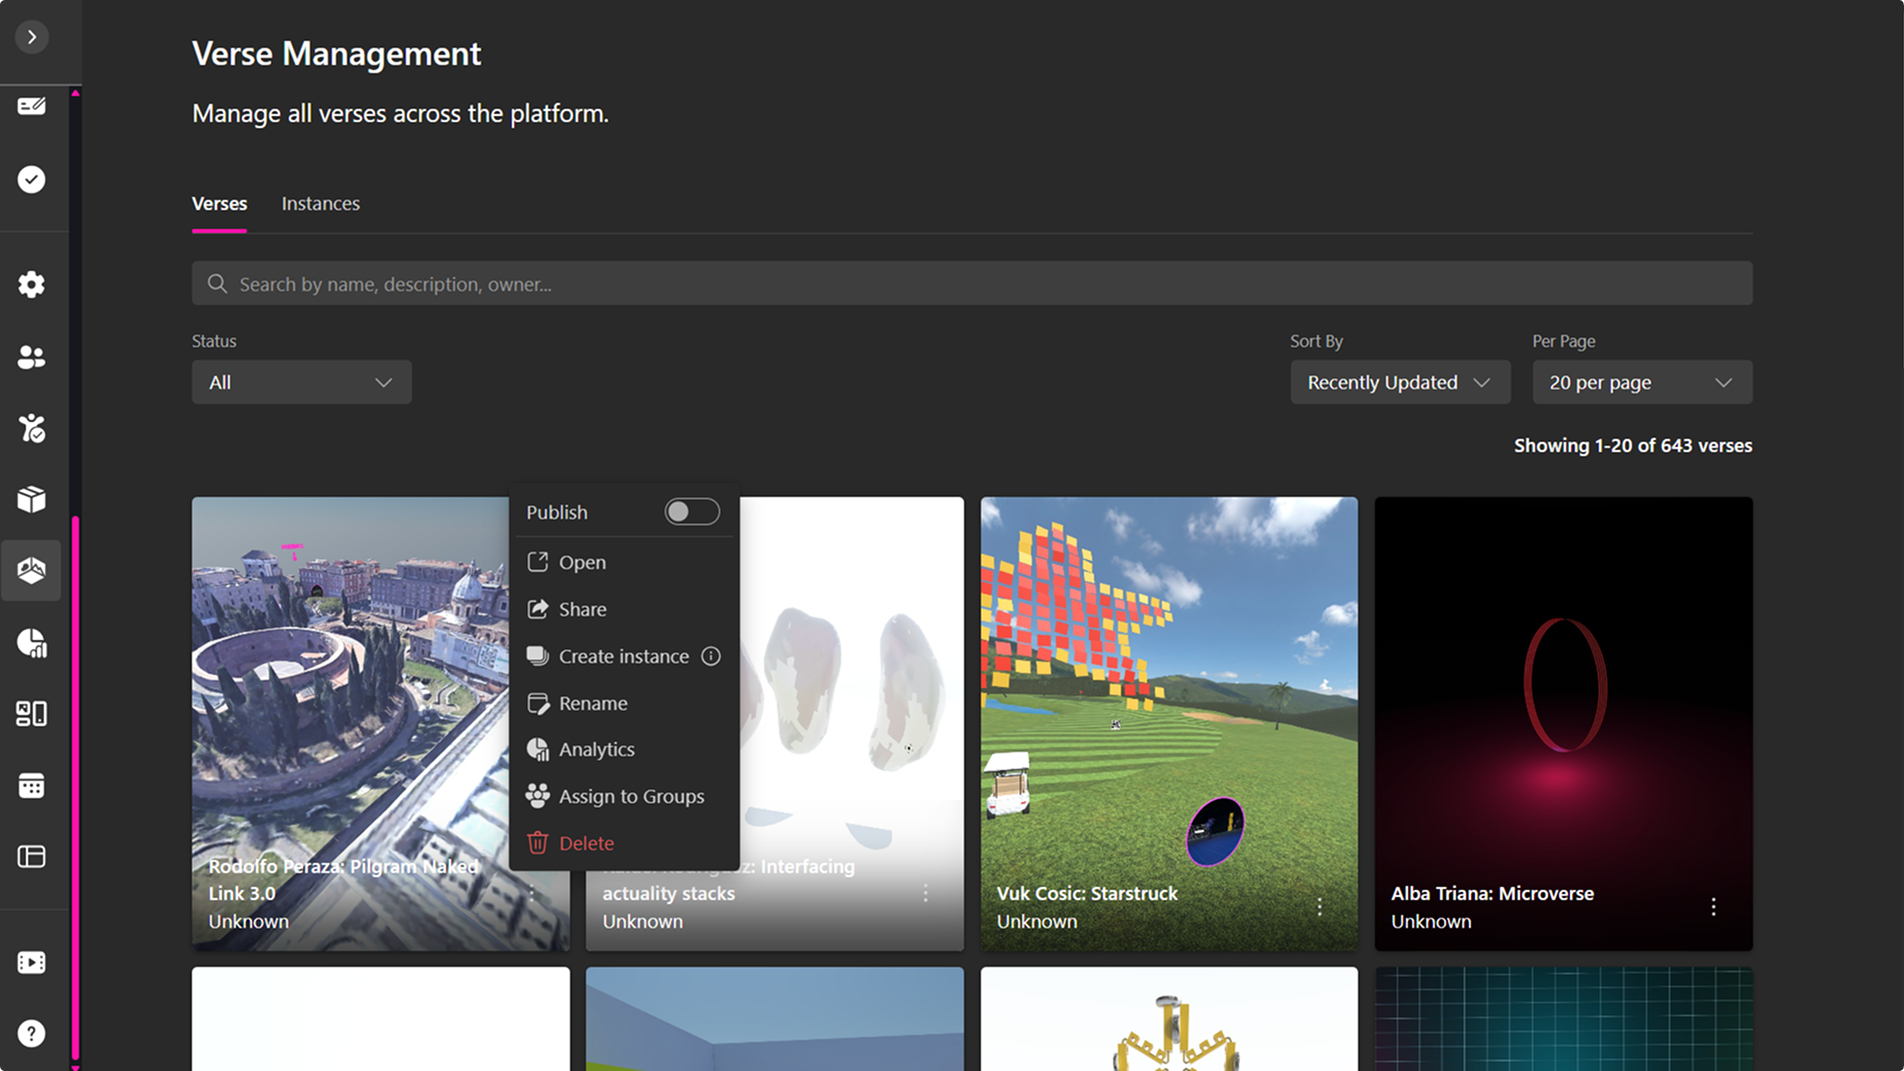Expand the Sort By Recently Updated dropdown

click(x=1399, y=382)
